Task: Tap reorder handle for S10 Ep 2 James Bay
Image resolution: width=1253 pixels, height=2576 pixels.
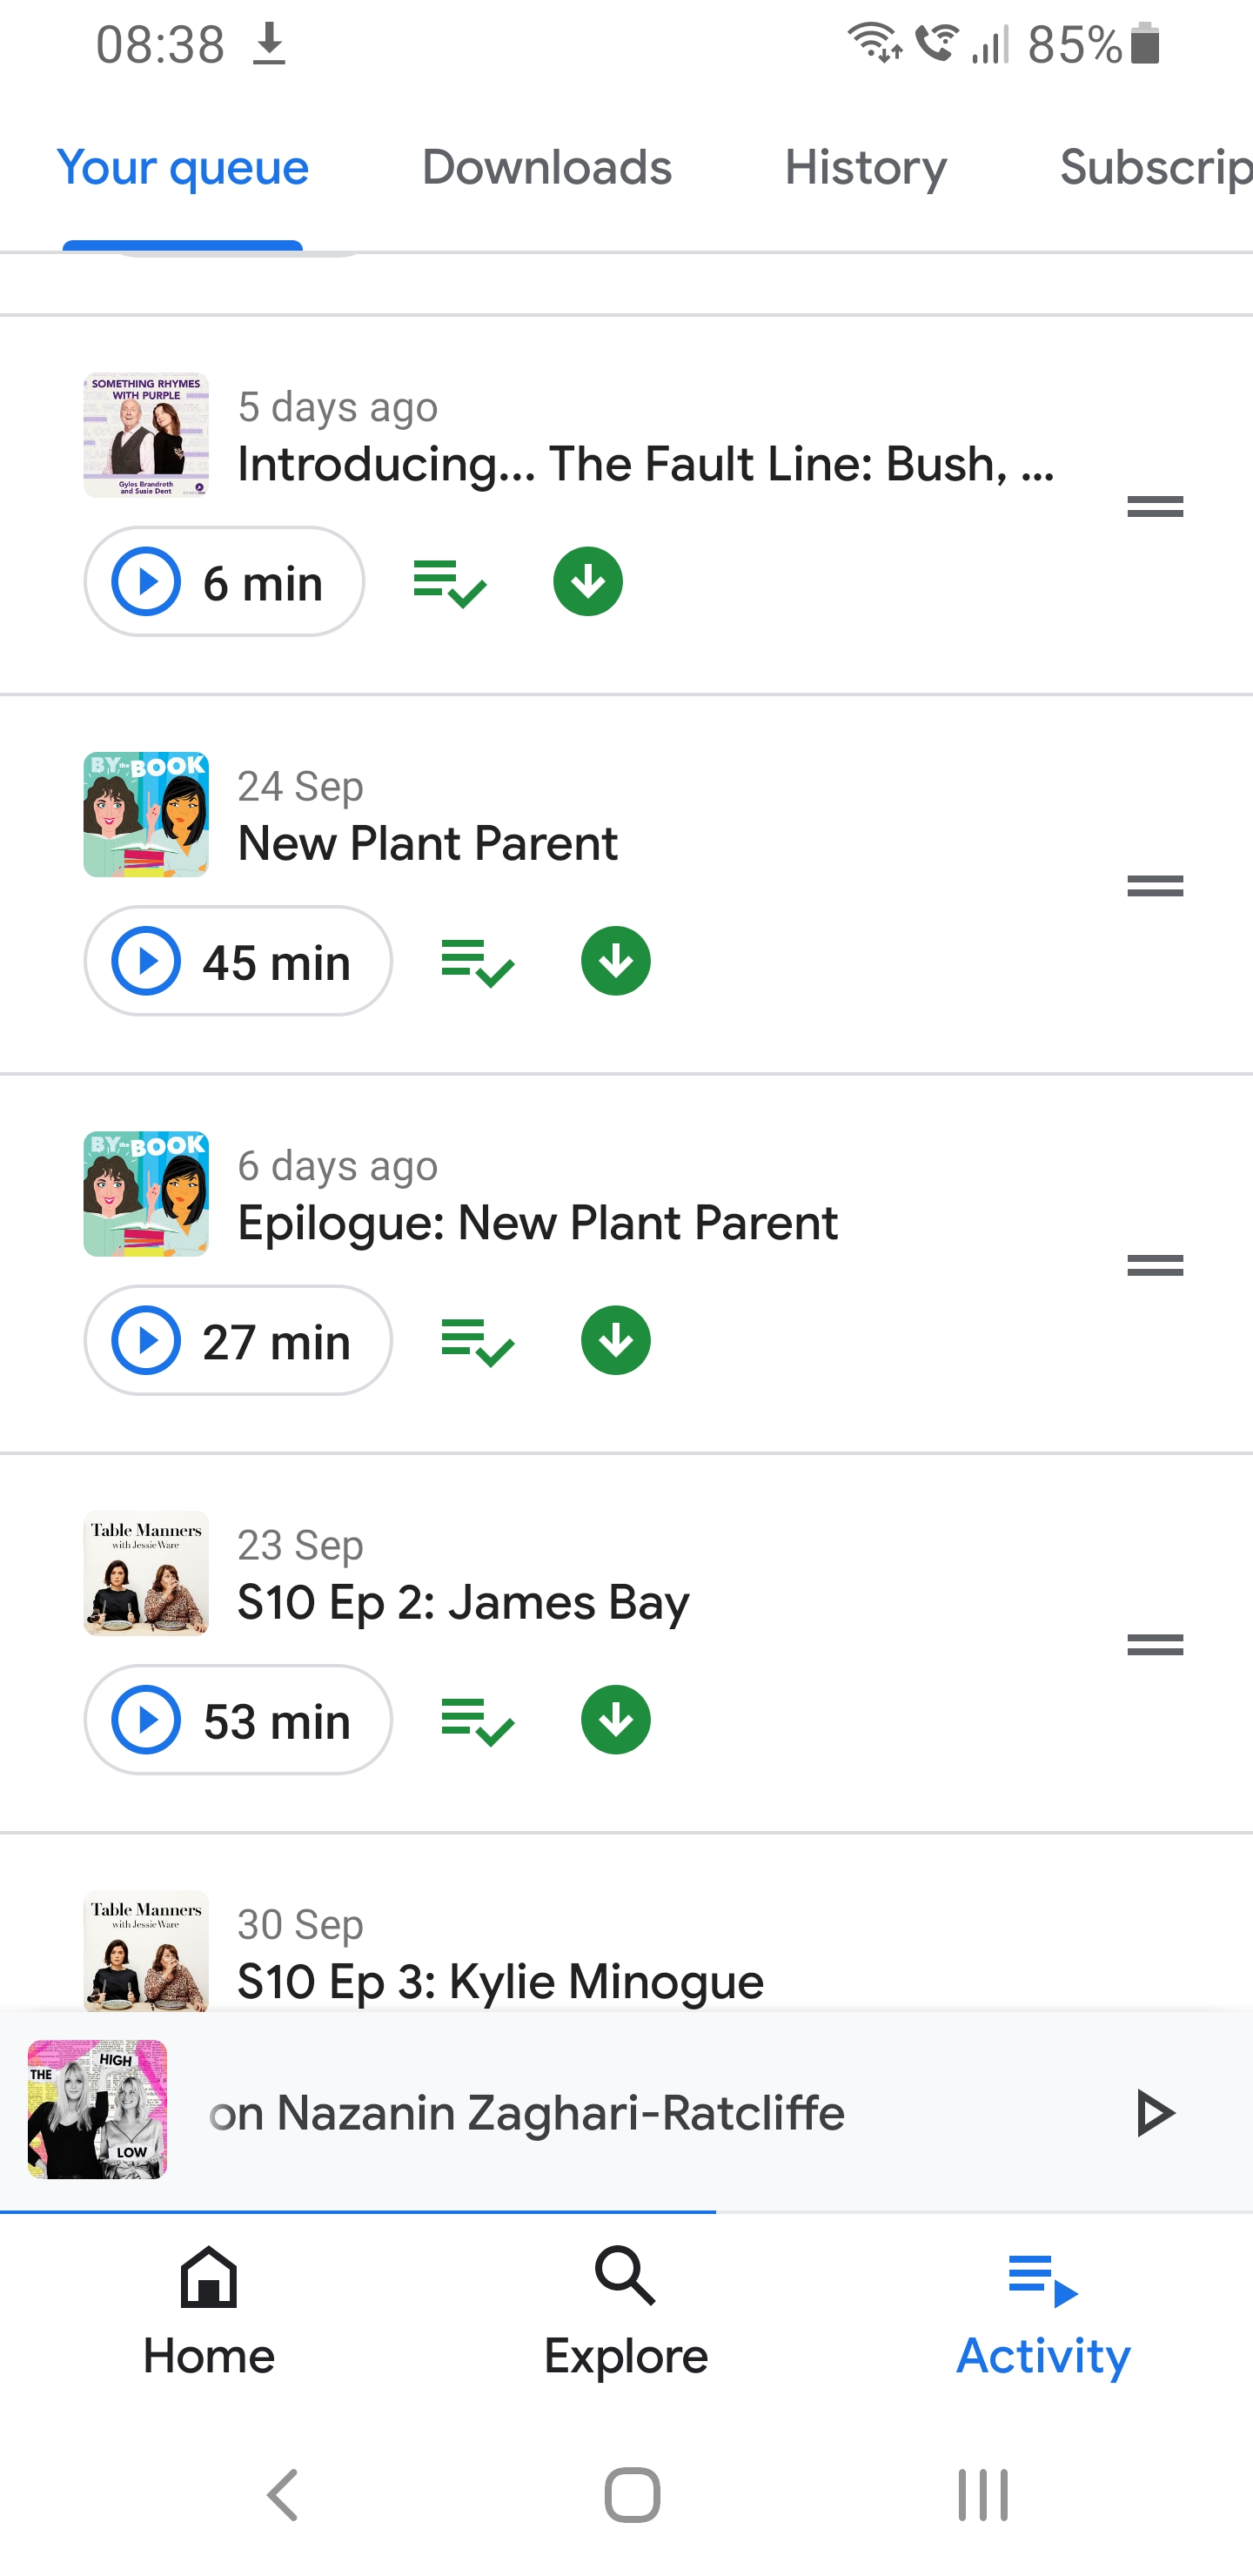Action: (x=1155, y=1645)
